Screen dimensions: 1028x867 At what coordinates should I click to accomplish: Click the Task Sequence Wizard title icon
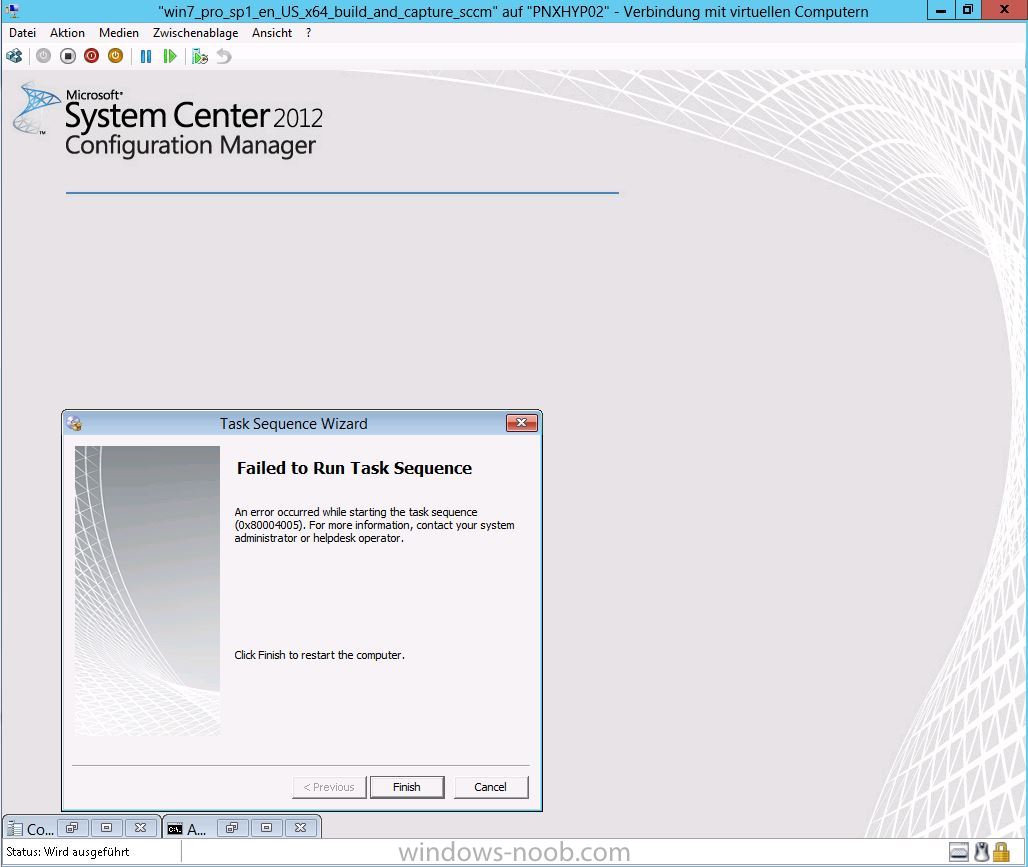[x=74, y=424]
